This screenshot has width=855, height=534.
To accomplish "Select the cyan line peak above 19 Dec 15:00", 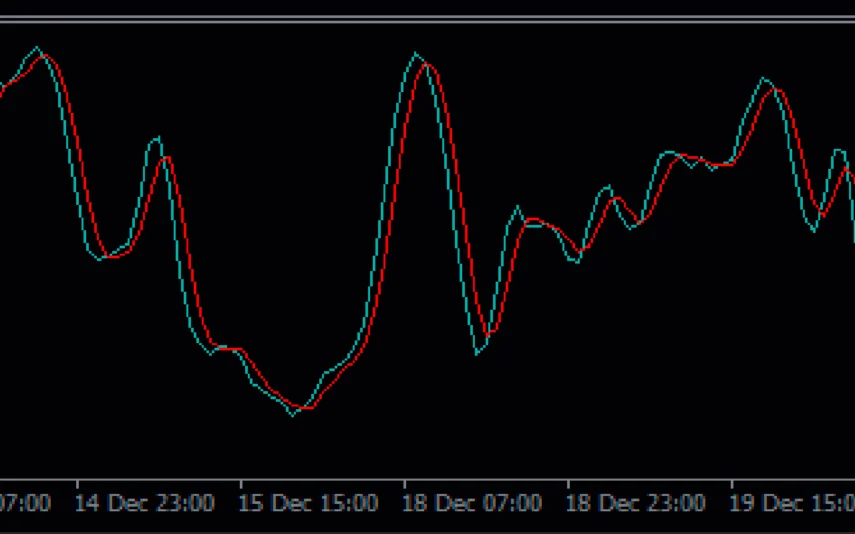I will (x=764, y=78).
